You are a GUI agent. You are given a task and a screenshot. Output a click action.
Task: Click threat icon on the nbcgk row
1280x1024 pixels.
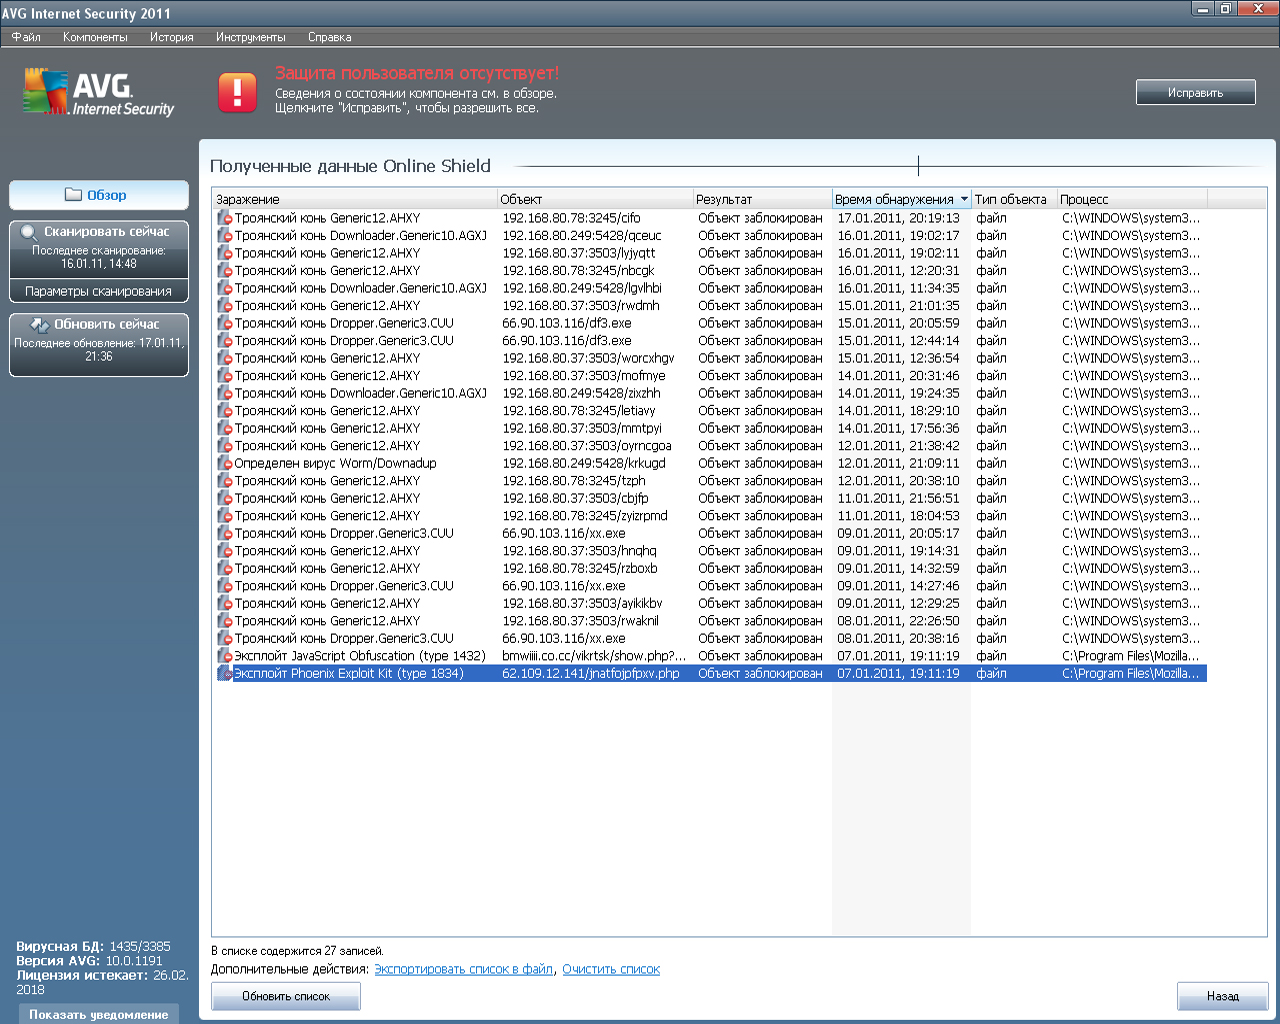[225, 271]
